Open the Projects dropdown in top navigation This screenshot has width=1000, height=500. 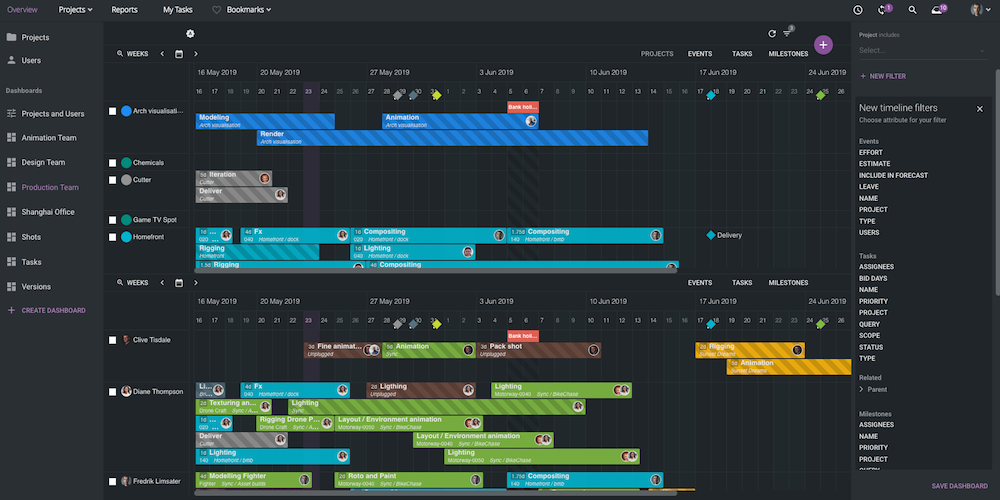pos(75,10)
